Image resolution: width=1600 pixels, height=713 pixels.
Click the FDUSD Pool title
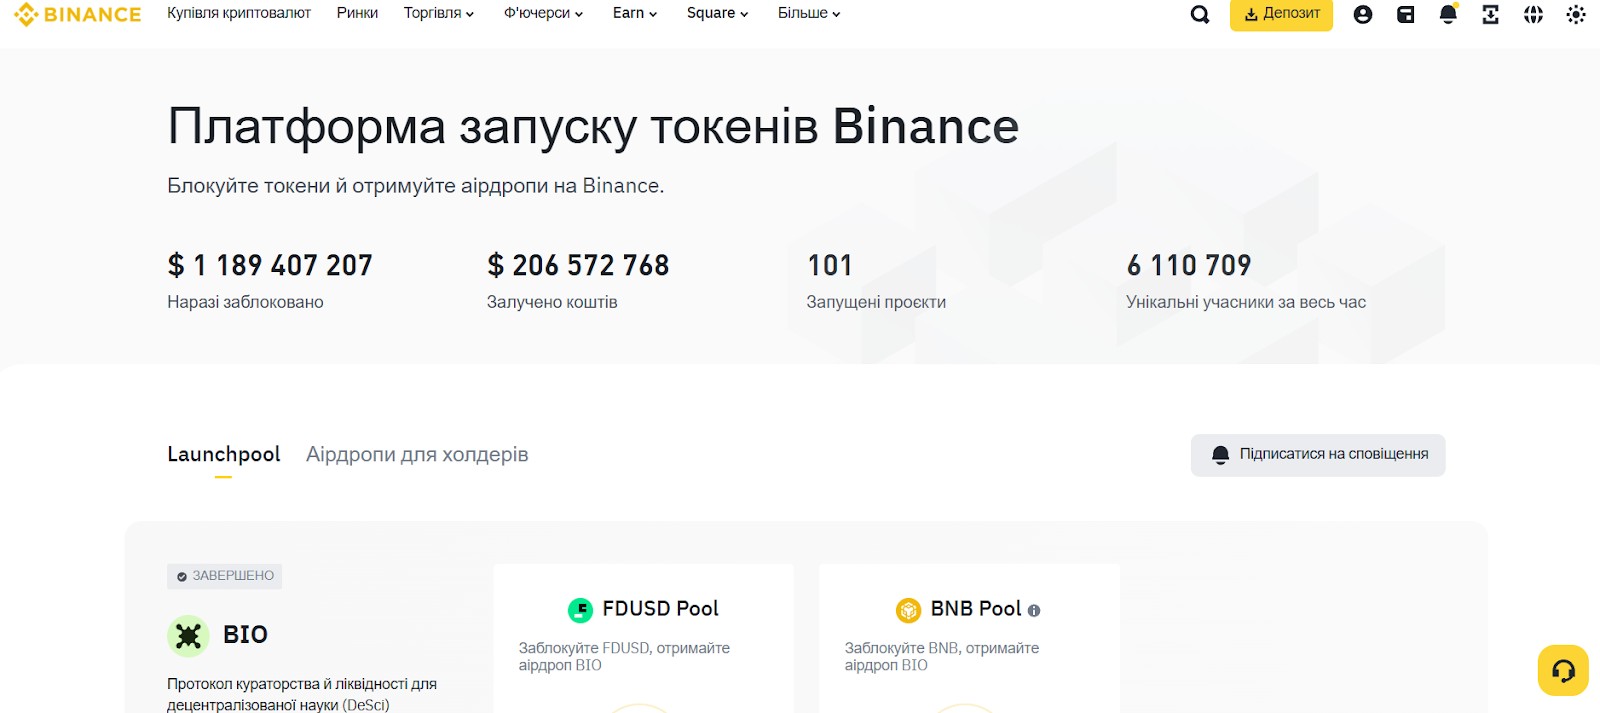(660, 609)
